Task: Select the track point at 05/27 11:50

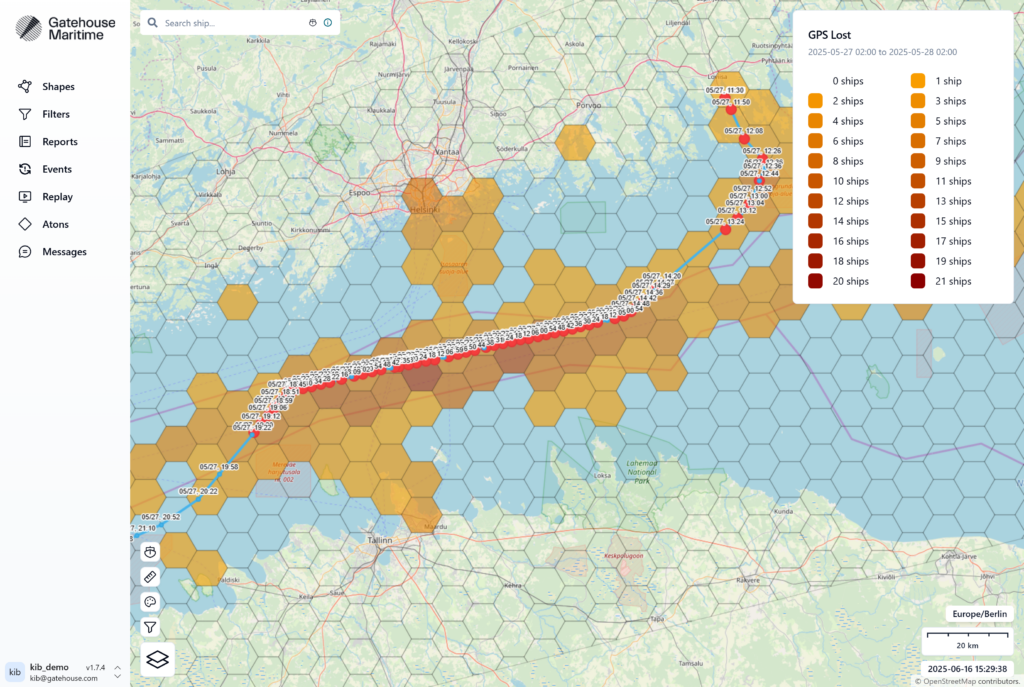Action: pyautogui.click(x=731, y=110)
